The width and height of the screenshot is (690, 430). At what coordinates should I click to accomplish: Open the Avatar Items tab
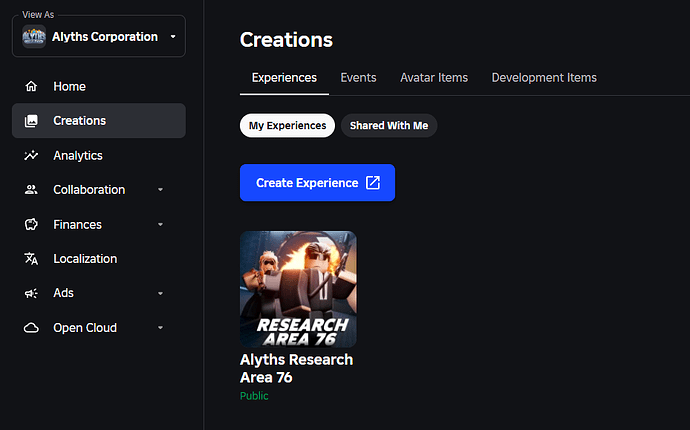(x=434, y=78)
